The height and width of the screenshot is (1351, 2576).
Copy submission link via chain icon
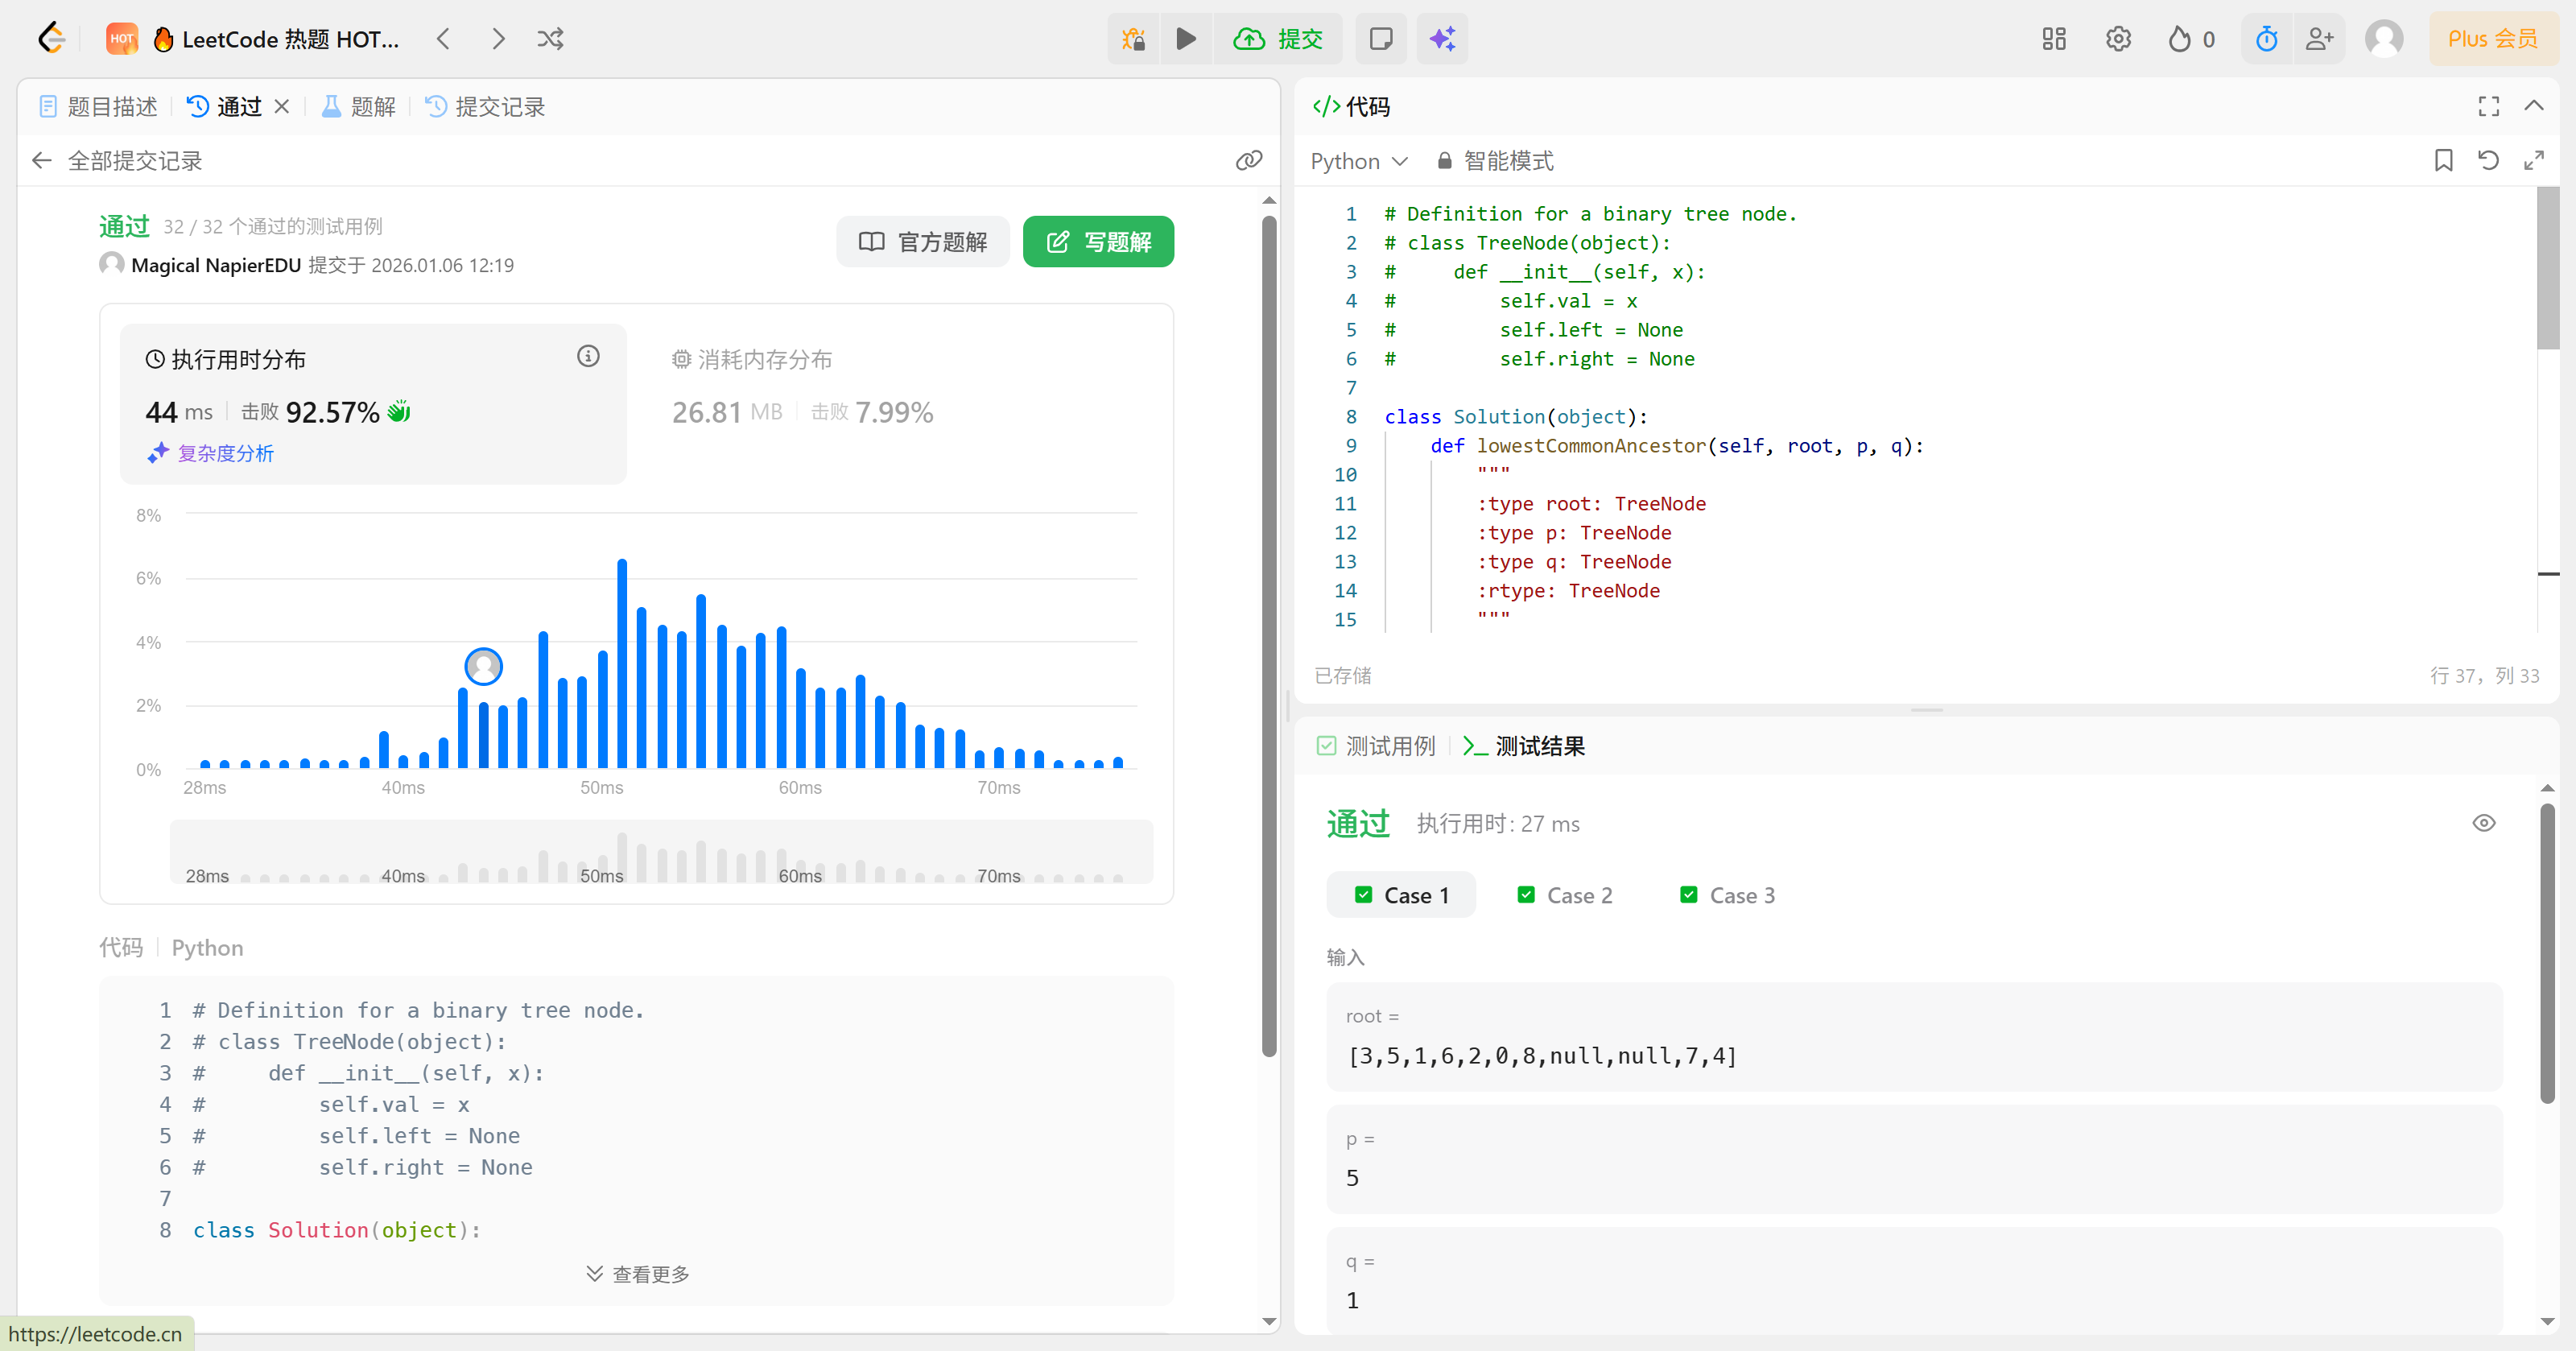click(x=1248, y=160)
